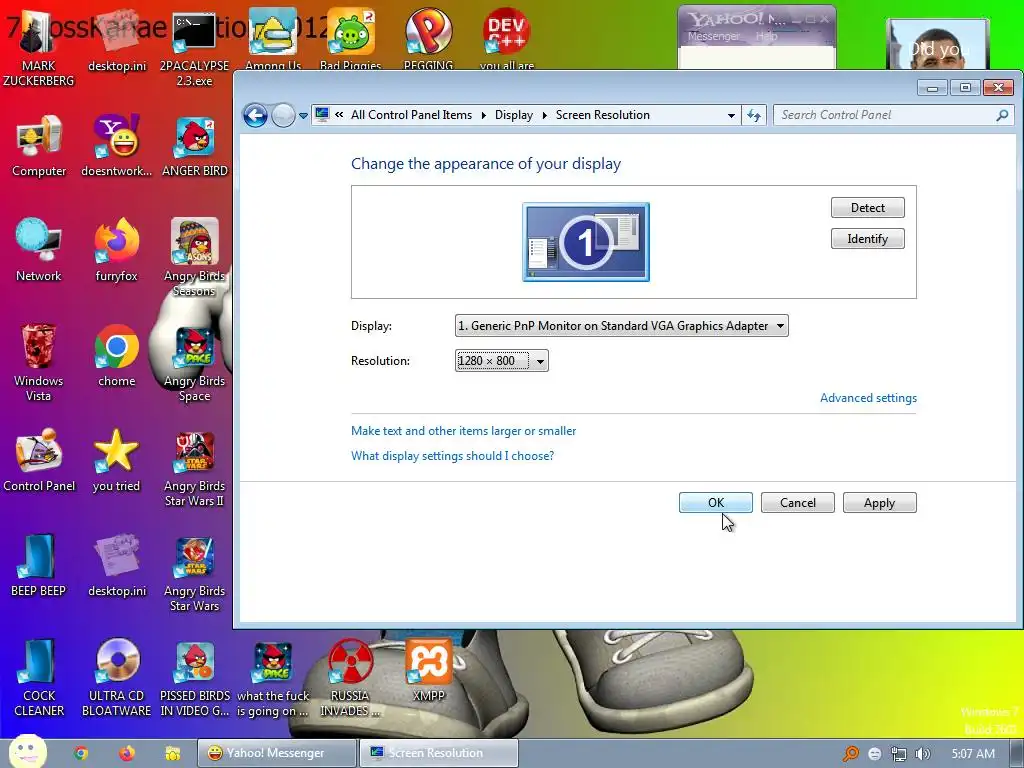Launch the Angry Birds Star Wars II shortcut
This screenshot has height=768, width=1024.
[194, 468]
